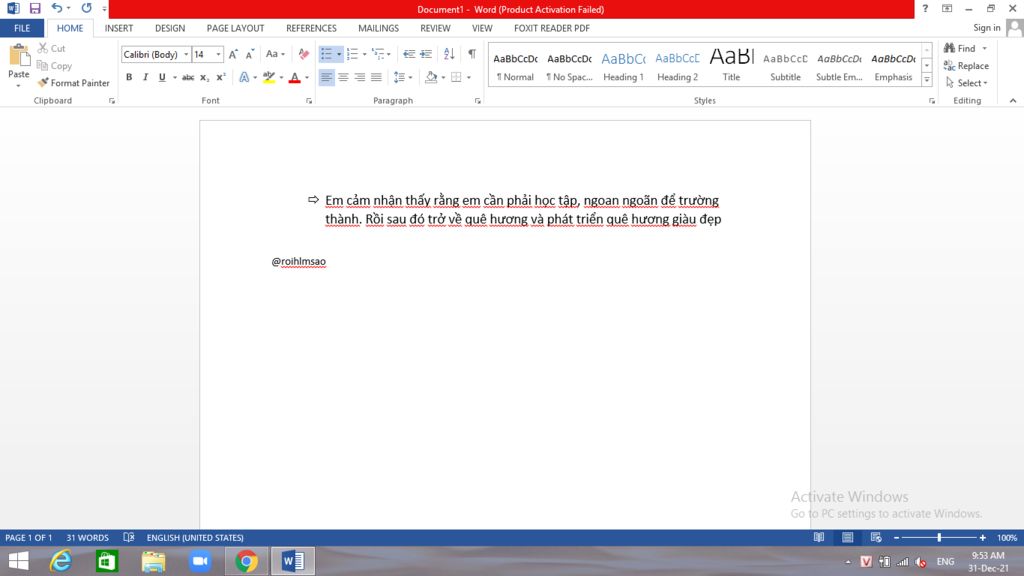Increase font size with Grow Font
Screen dimensions: 1024x576
click(x=233, y=54)
